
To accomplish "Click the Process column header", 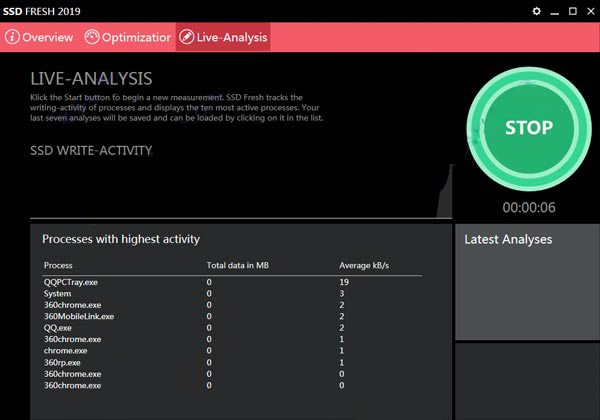I will click(58, 265).
